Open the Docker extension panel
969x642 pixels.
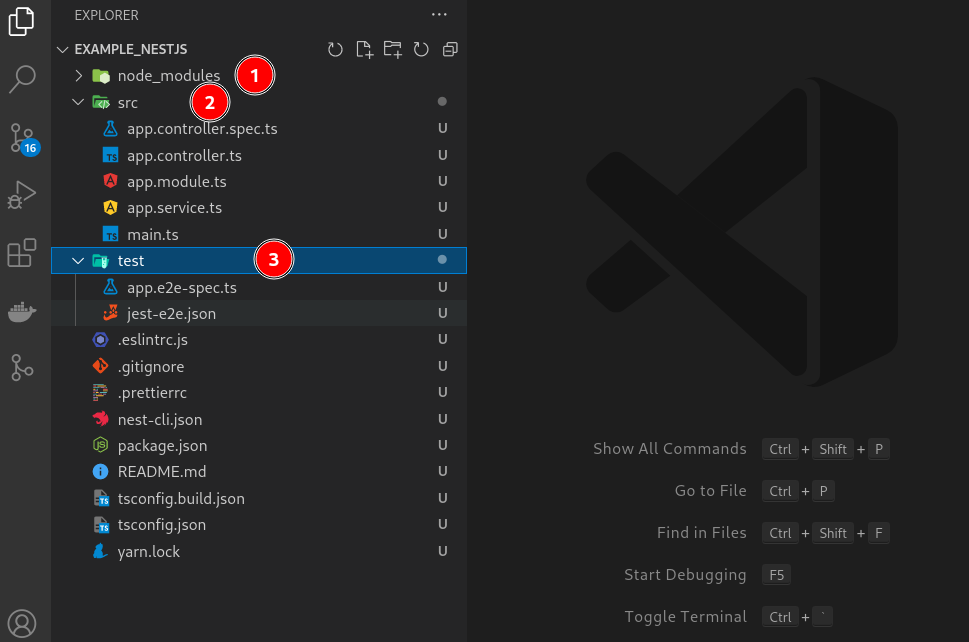[x=22, y=311]
